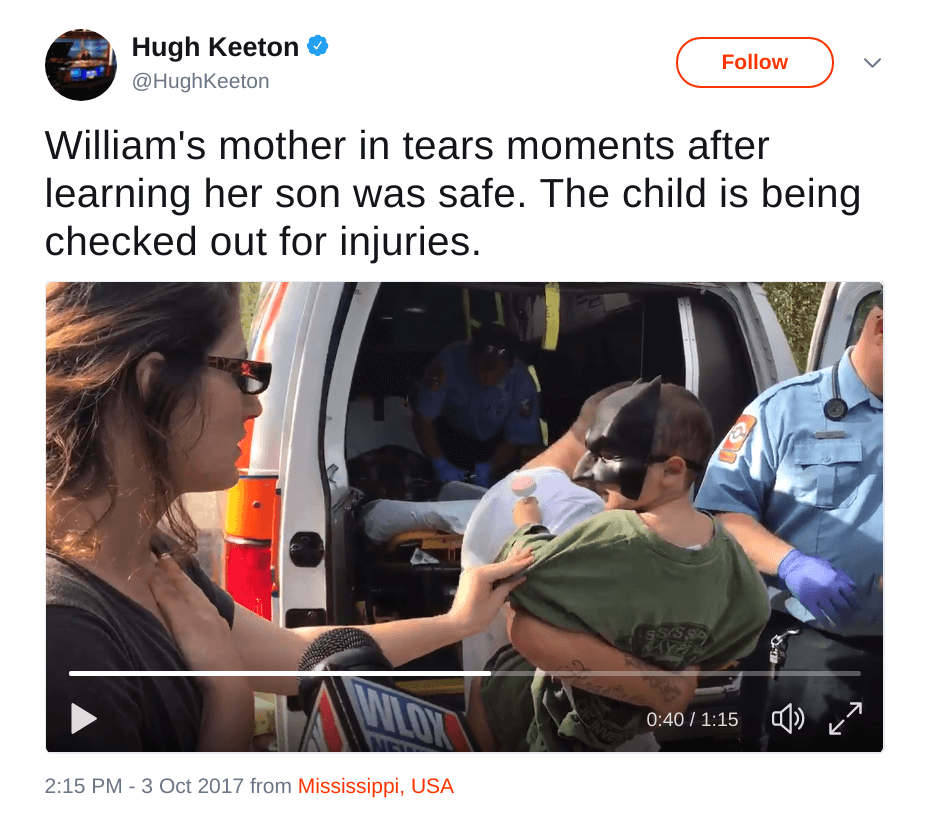This screenshot has width=925, height=813.
Task: Play the embedded video
Action: tap(83, 718)
